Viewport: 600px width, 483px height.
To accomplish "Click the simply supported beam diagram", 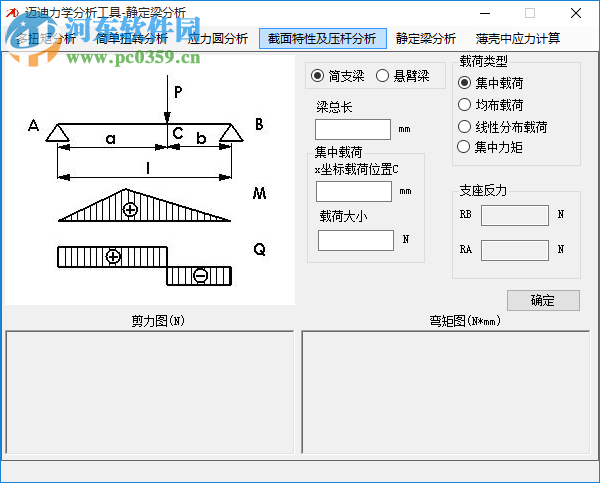I will click(x=150, y=180).
